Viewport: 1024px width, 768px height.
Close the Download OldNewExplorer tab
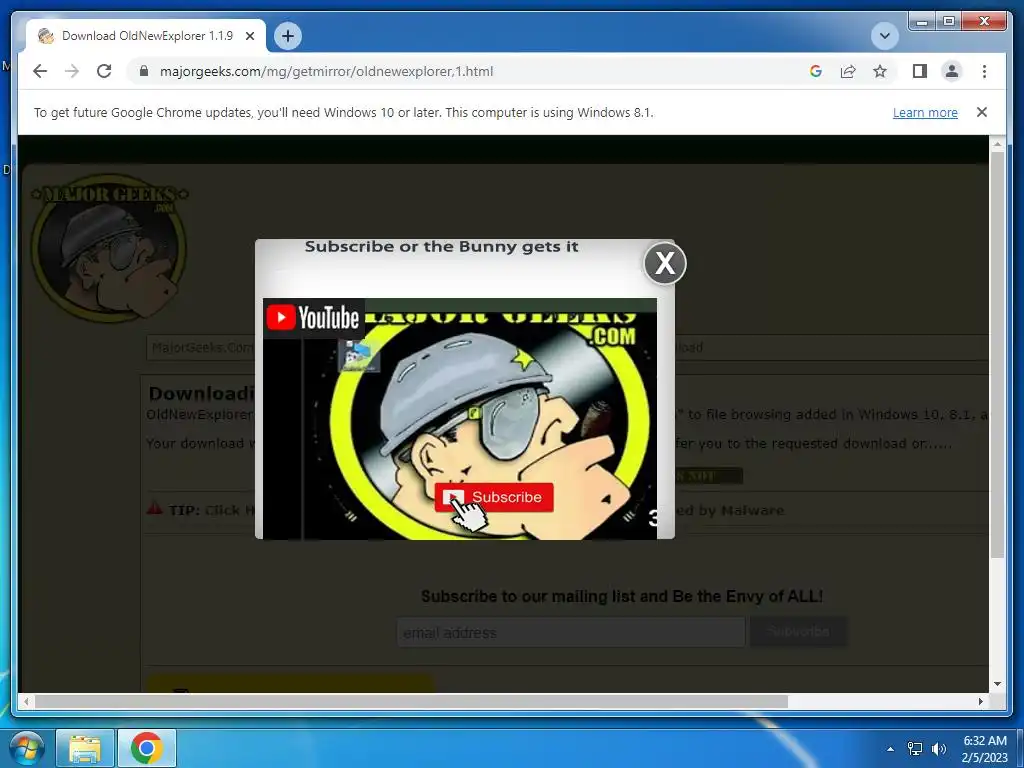249,36
